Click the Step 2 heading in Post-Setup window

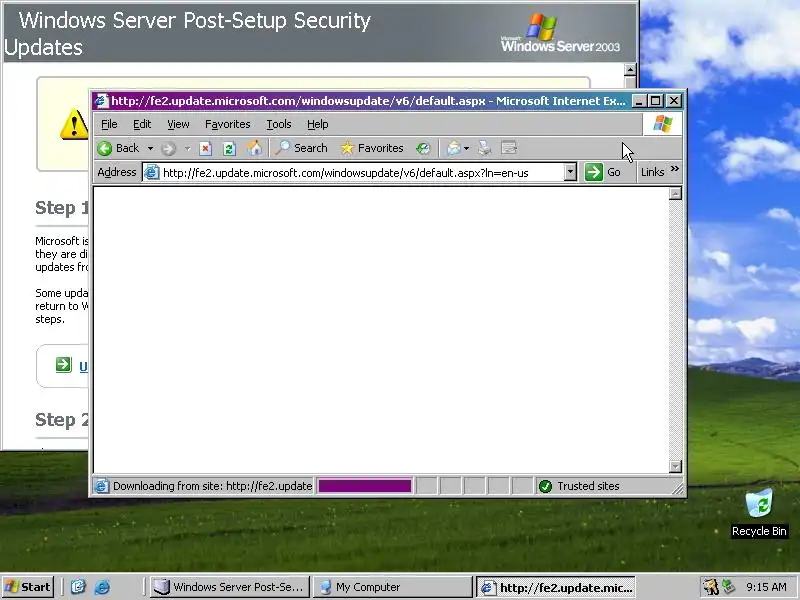click(x=62, y=420)
